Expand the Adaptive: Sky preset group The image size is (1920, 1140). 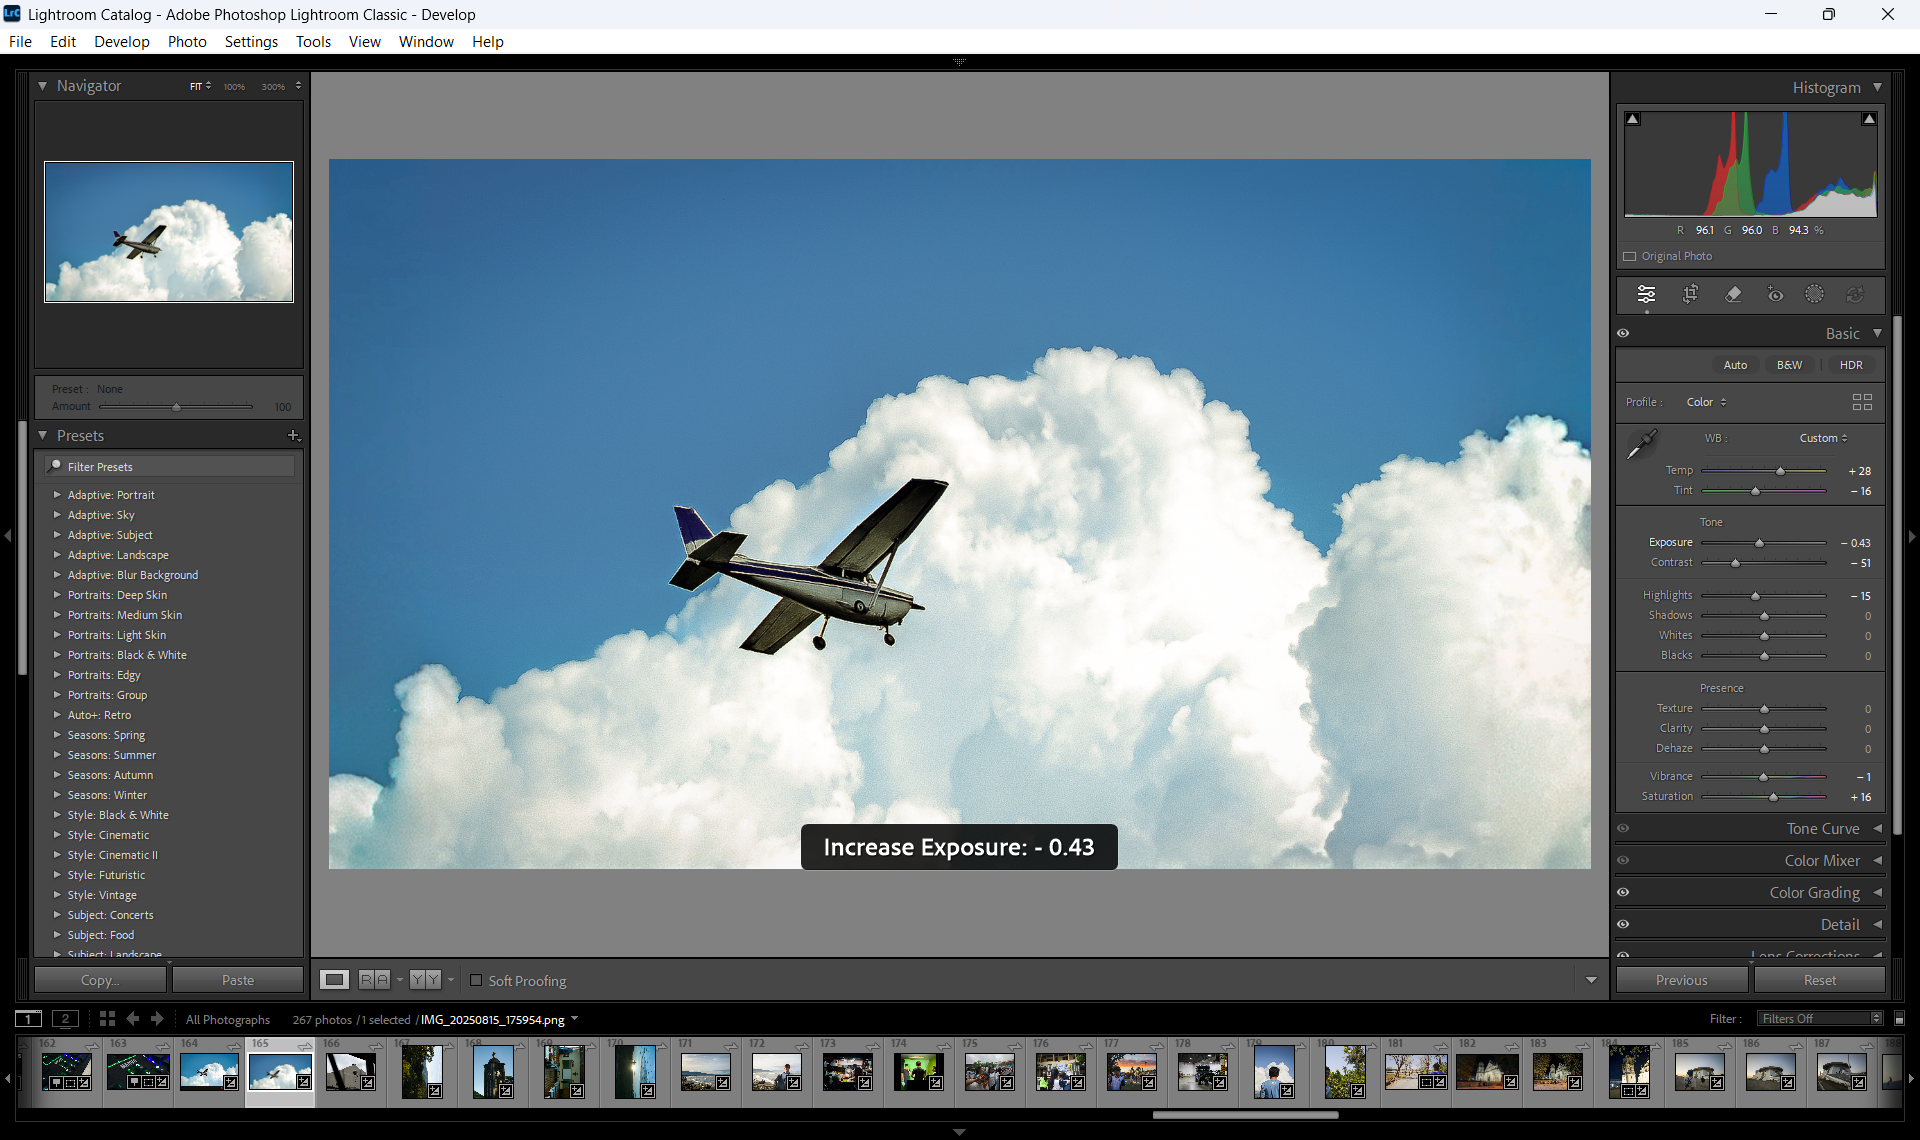(57, 515)
